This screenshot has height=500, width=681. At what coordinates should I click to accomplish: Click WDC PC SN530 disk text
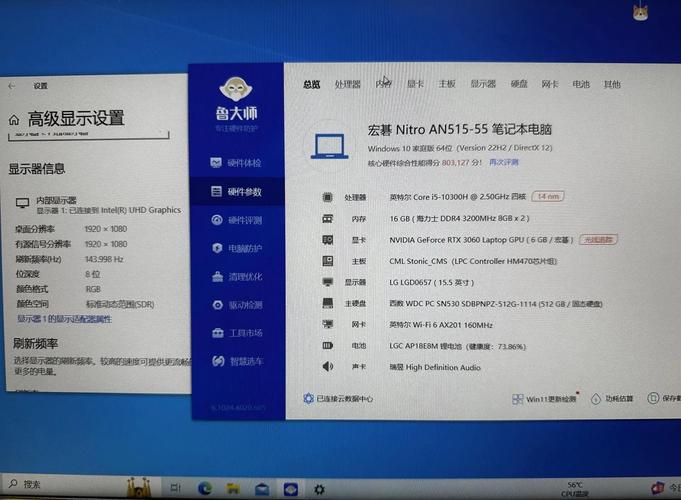click(x=496, y=304)
